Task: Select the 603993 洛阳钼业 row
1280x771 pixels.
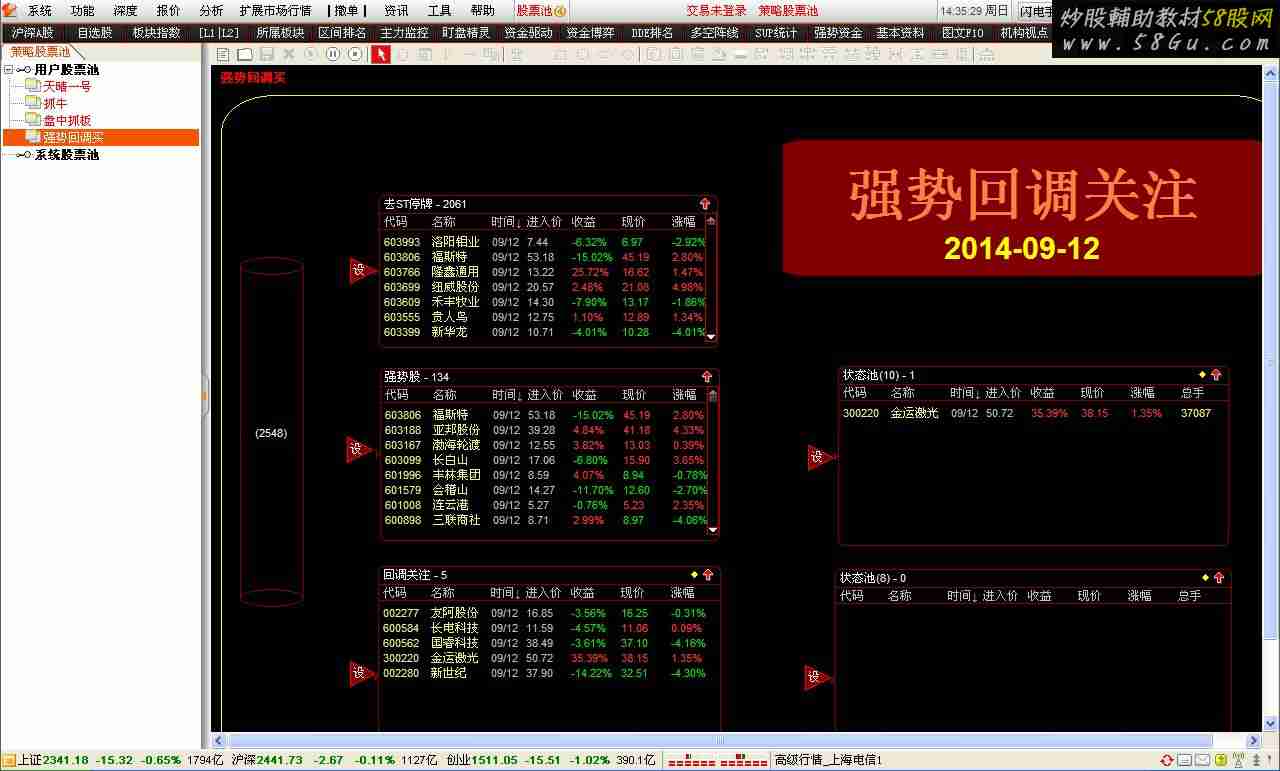Action: [545, 242]
